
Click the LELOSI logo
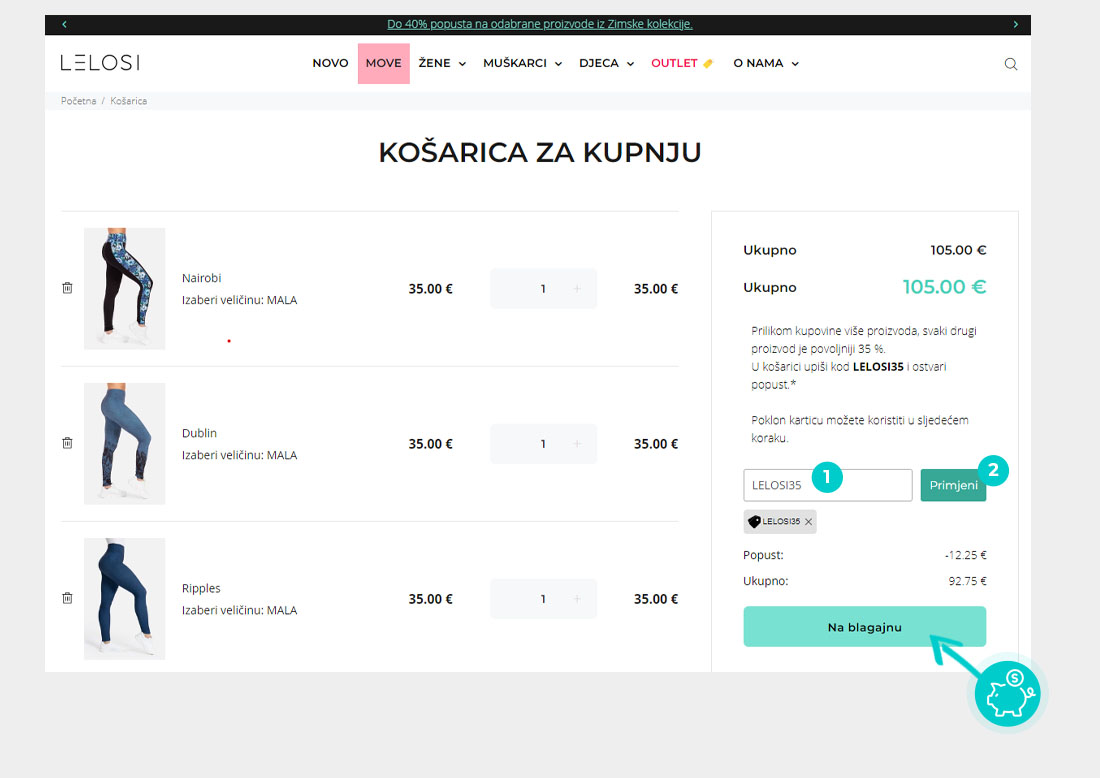point(100,63)
